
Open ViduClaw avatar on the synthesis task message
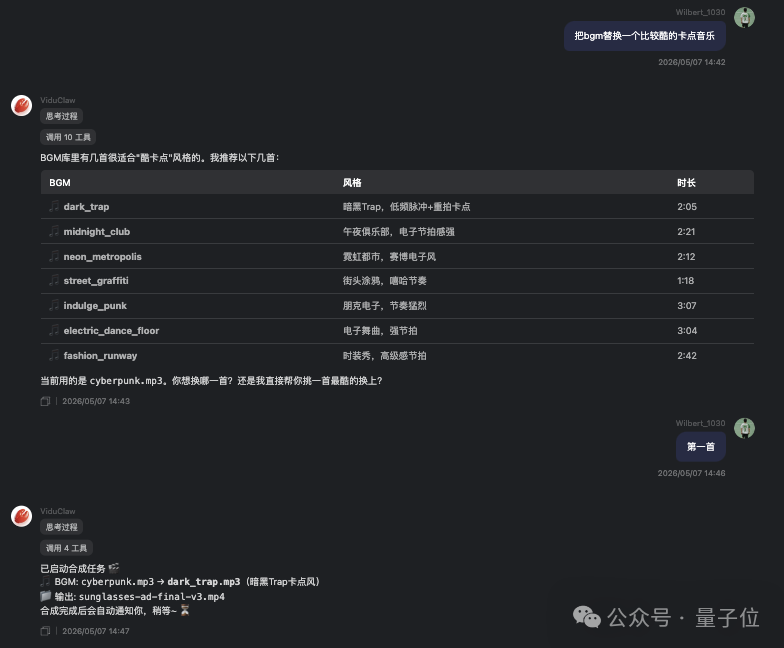(x=22, y=516)
